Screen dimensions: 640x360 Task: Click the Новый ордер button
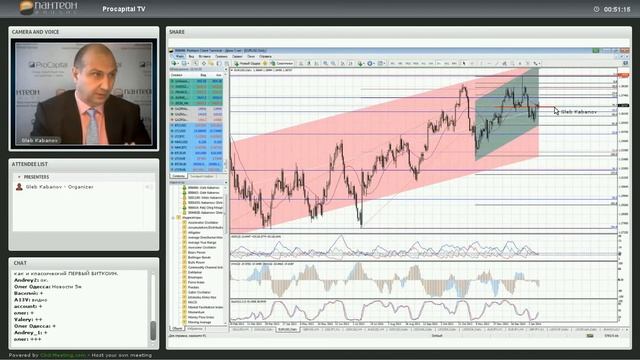pos(248,63)
